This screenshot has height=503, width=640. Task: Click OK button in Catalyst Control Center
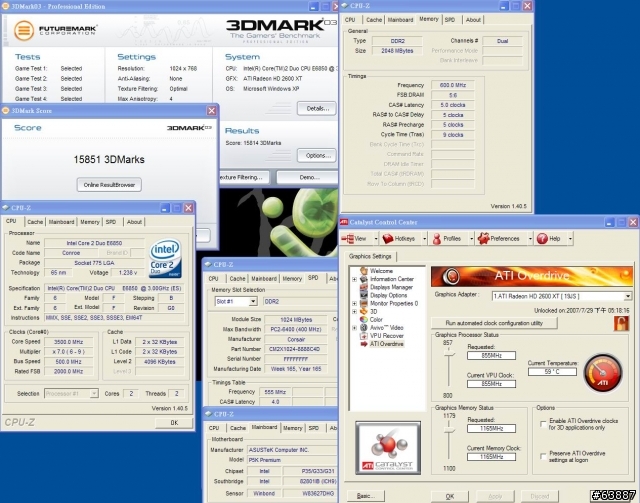click(449, 496)
